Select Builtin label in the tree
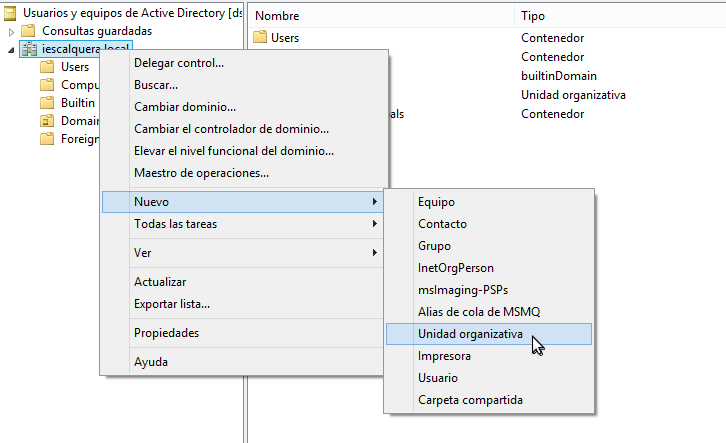Screen dimensions: 726x443 tap(78, 103)
